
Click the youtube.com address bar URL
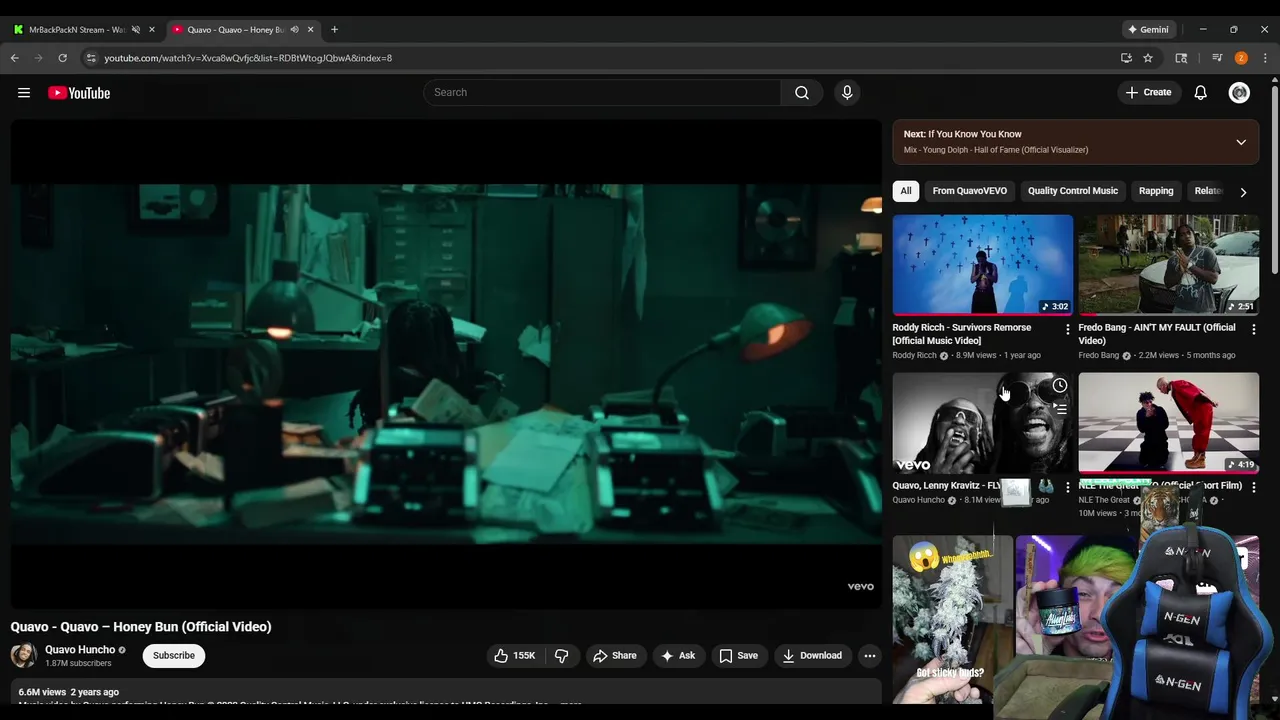[248, 58]
